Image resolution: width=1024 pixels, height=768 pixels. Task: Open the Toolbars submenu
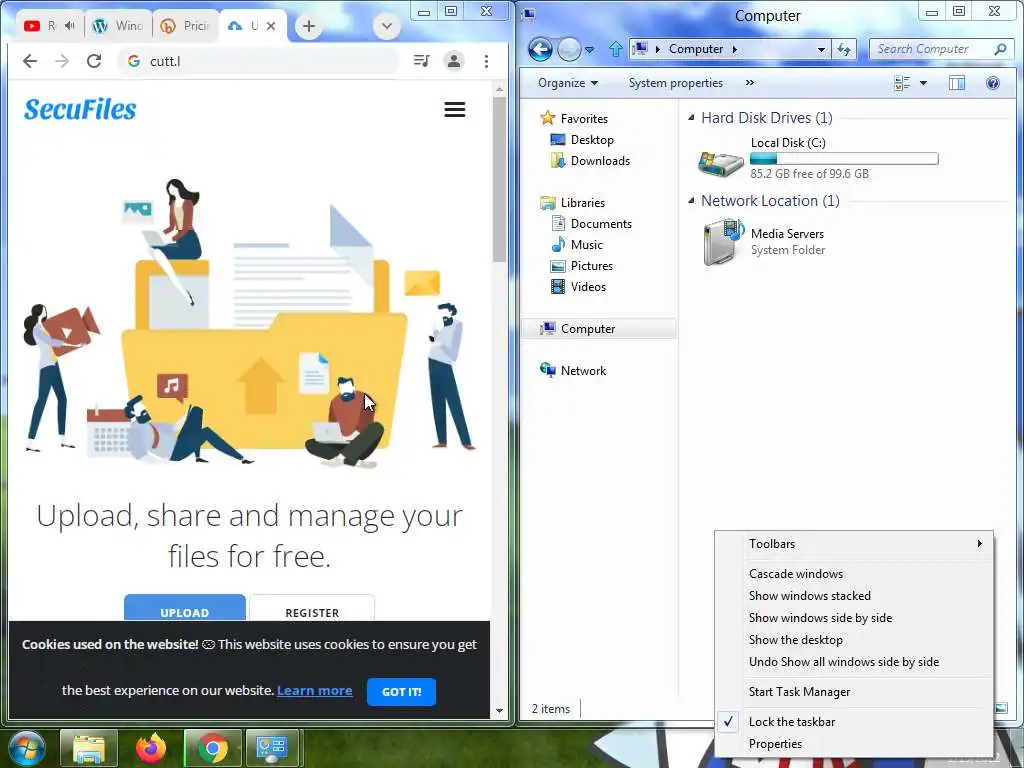point(854,543)
